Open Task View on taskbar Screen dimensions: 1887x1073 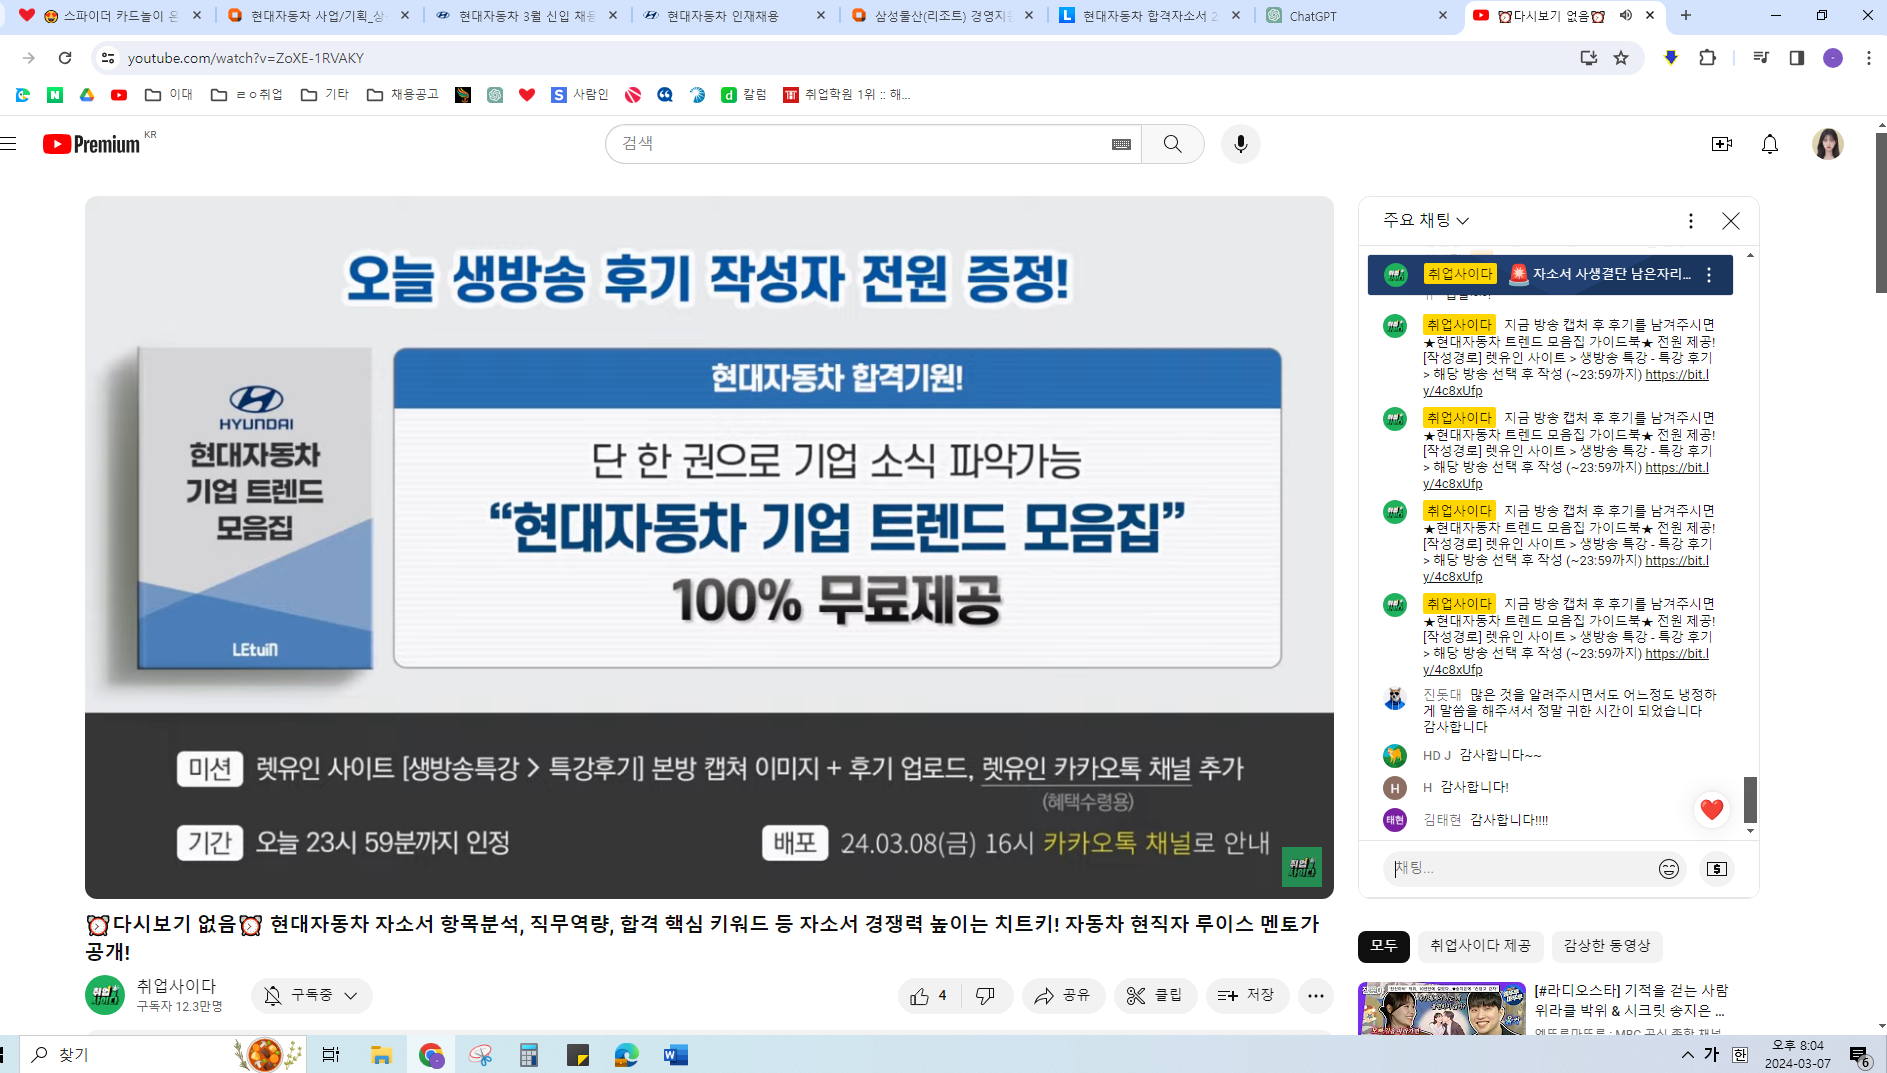331,1055
